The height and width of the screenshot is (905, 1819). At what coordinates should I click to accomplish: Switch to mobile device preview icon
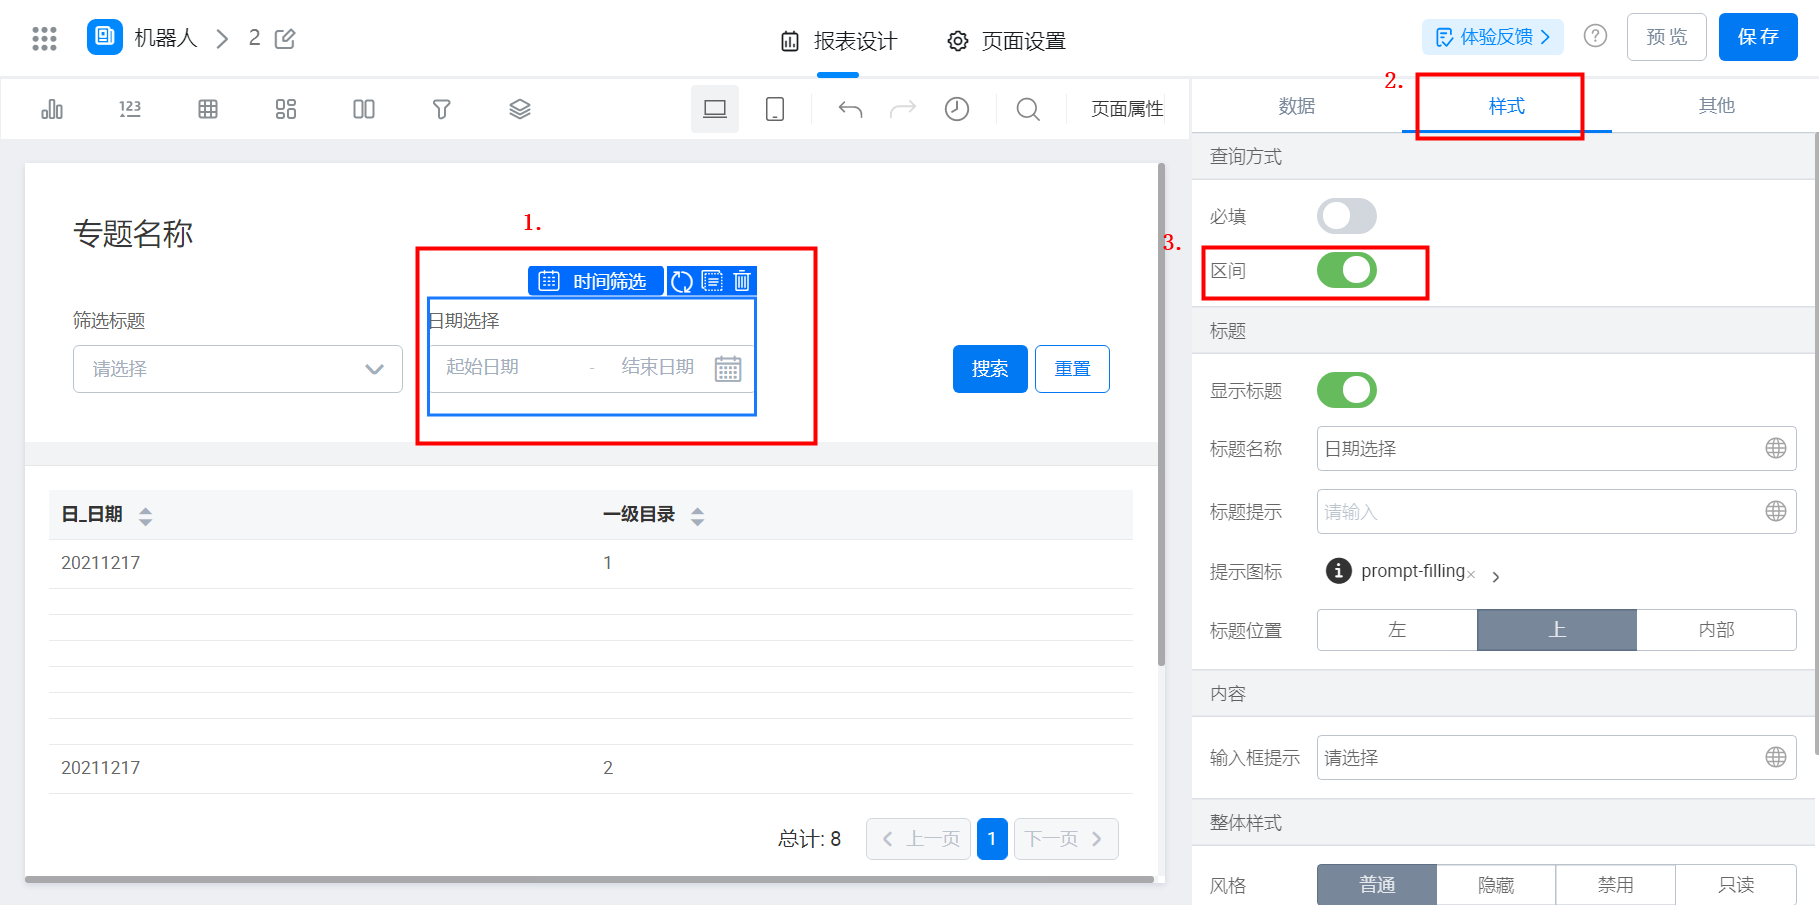(x=775, y=109)
